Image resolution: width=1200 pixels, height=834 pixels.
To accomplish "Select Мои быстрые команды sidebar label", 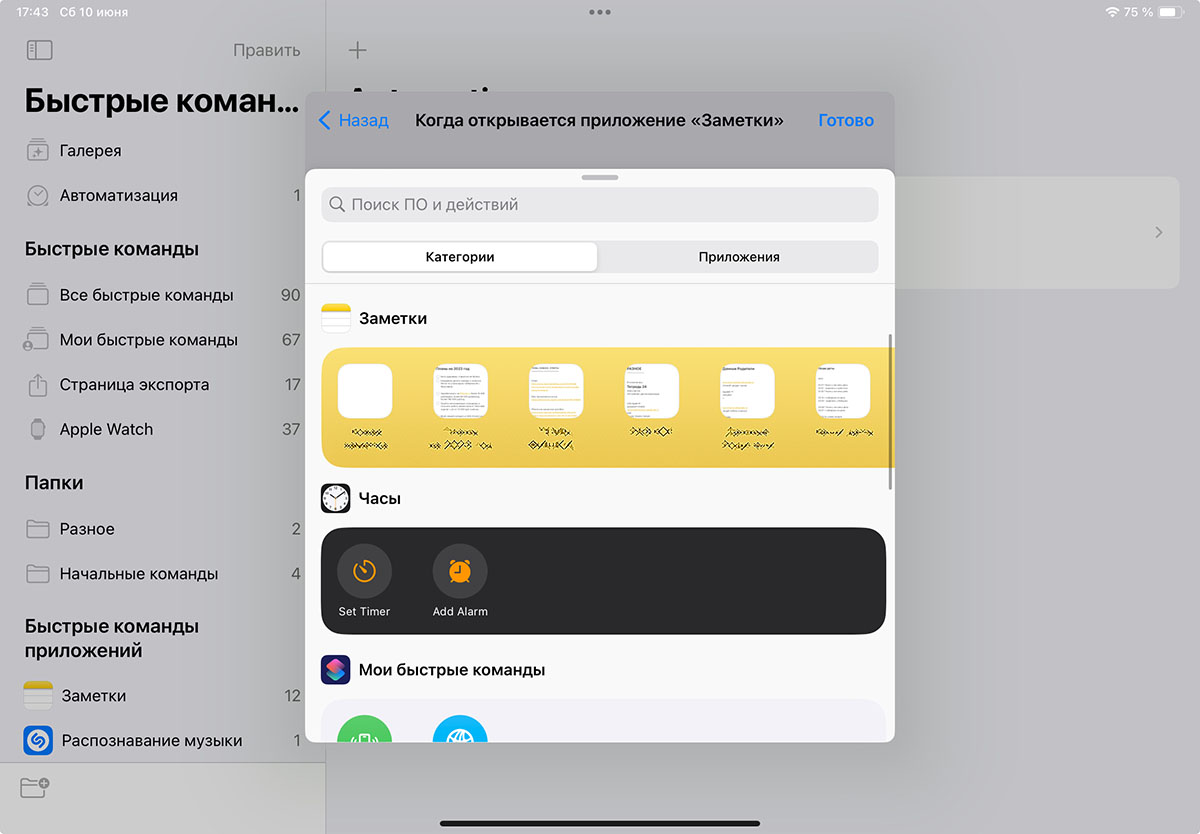I will coord(149,340).
